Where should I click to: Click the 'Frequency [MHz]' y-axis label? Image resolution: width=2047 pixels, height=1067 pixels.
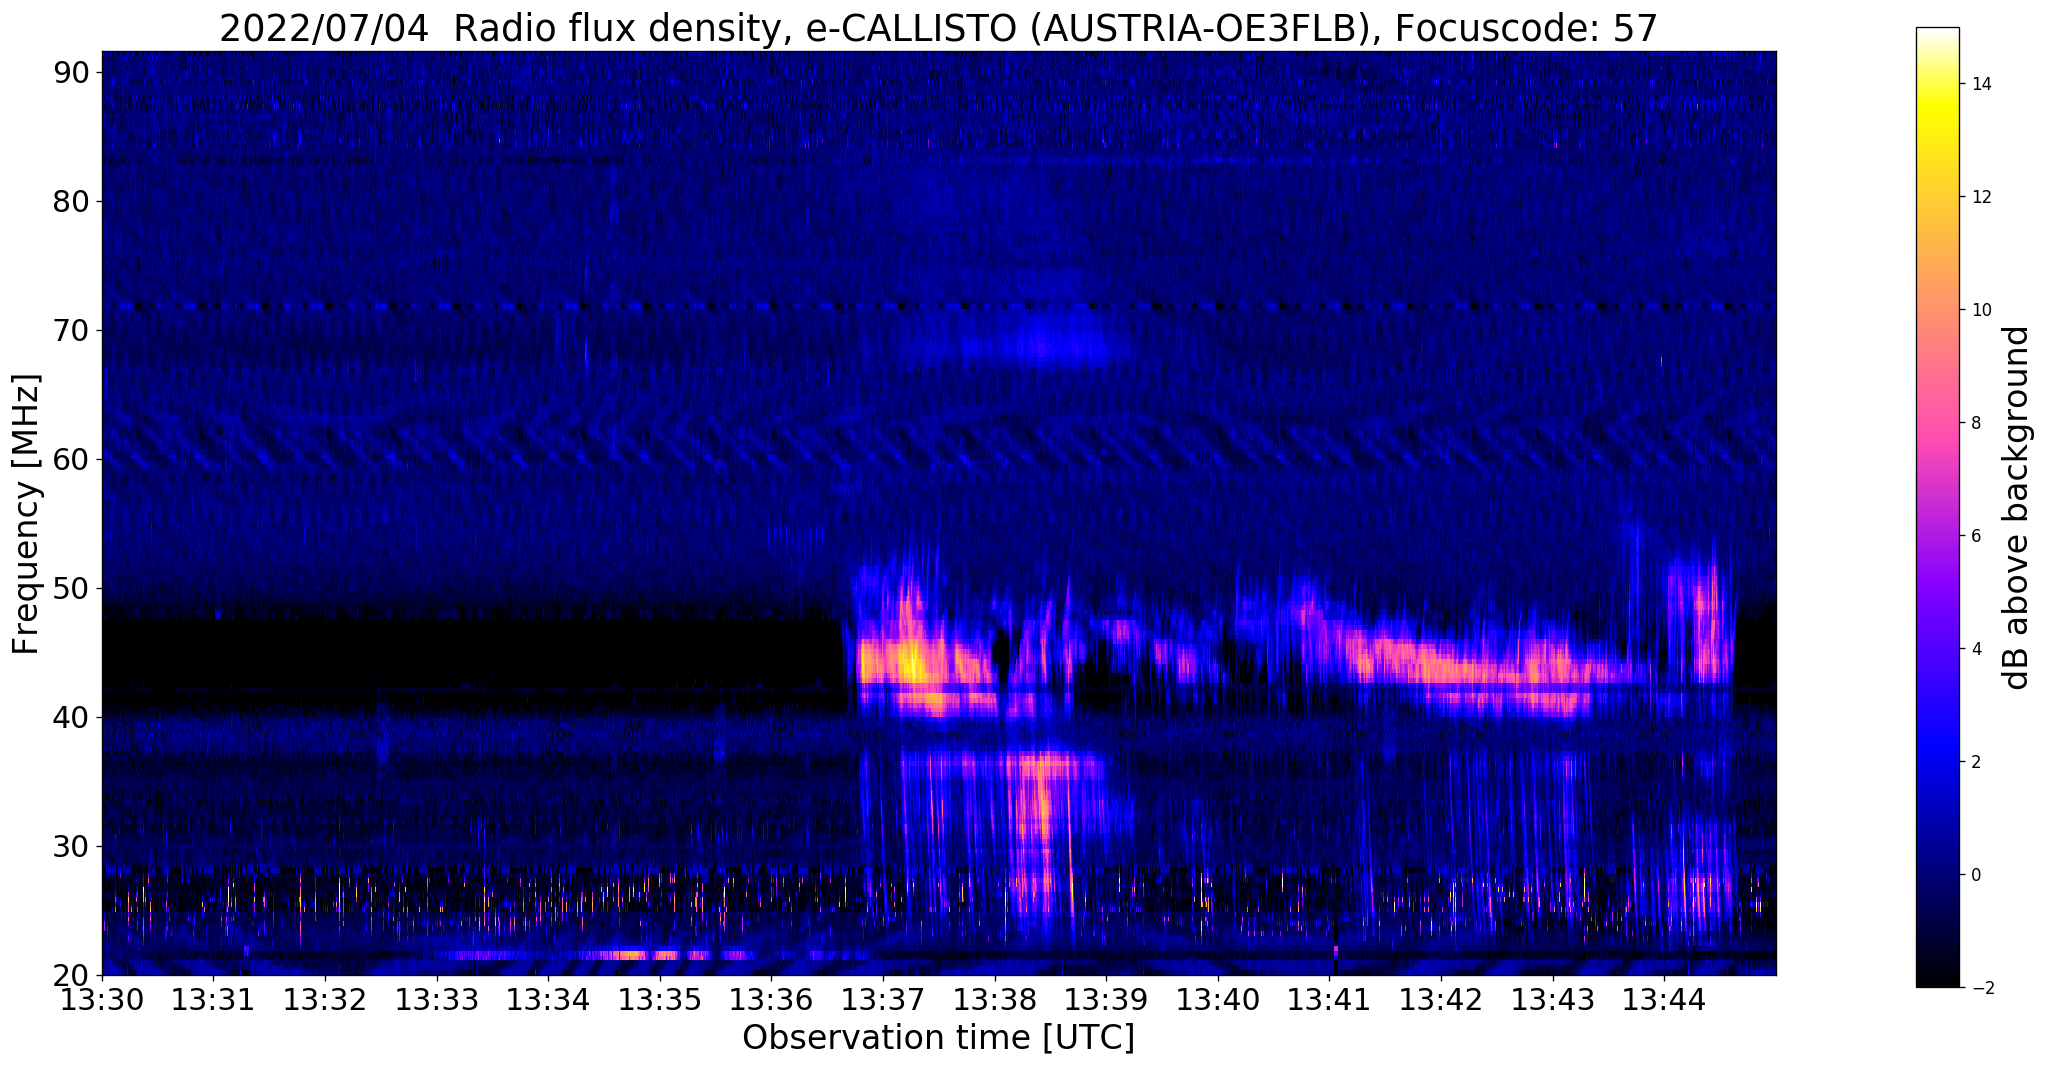26,514
